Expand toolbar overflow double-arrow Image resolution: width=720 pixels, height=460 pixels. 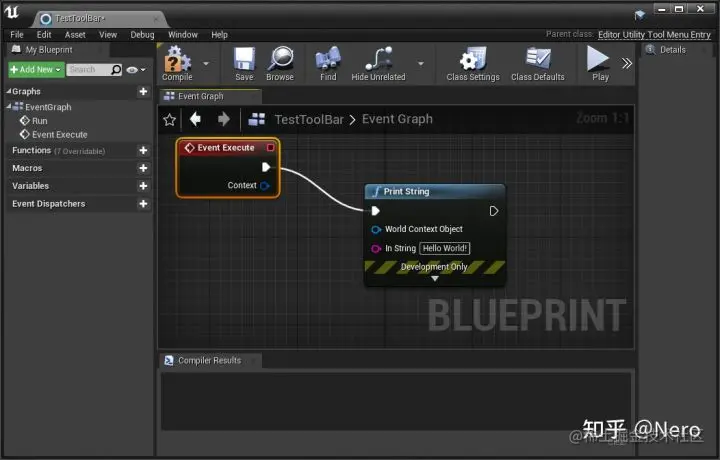627,63
